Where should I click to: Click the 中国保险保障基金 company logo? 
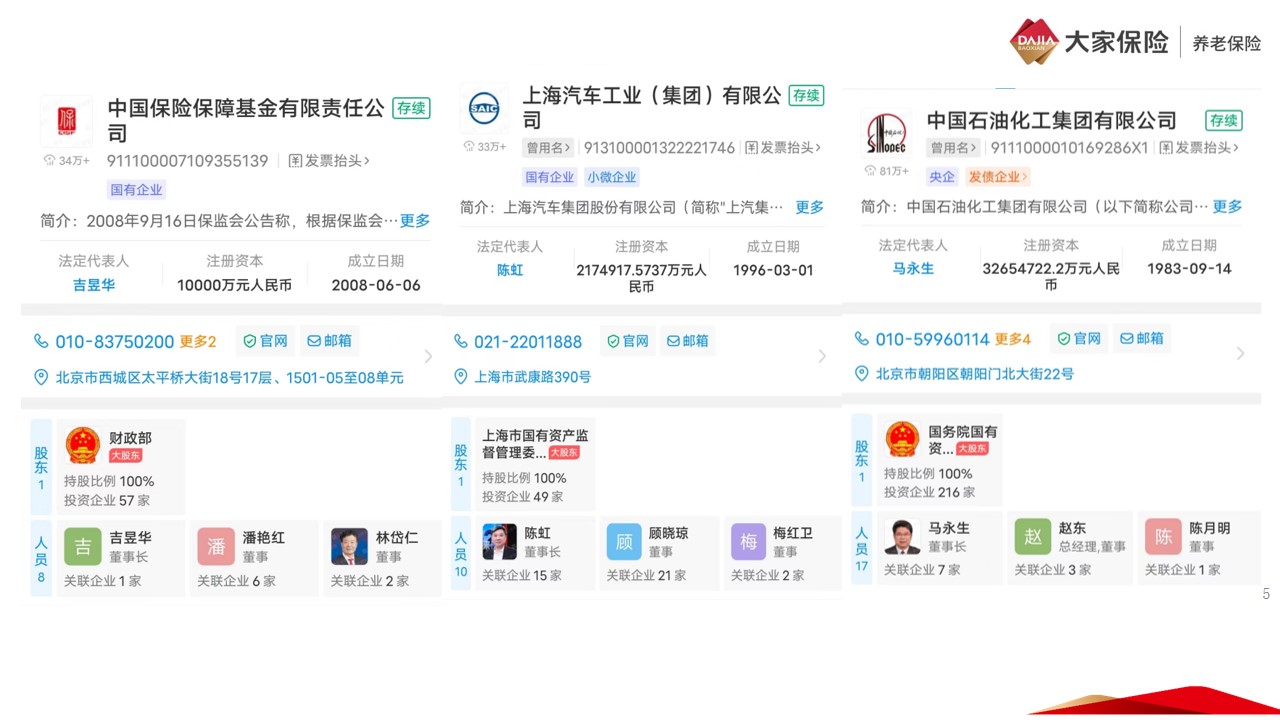point(66,120)
